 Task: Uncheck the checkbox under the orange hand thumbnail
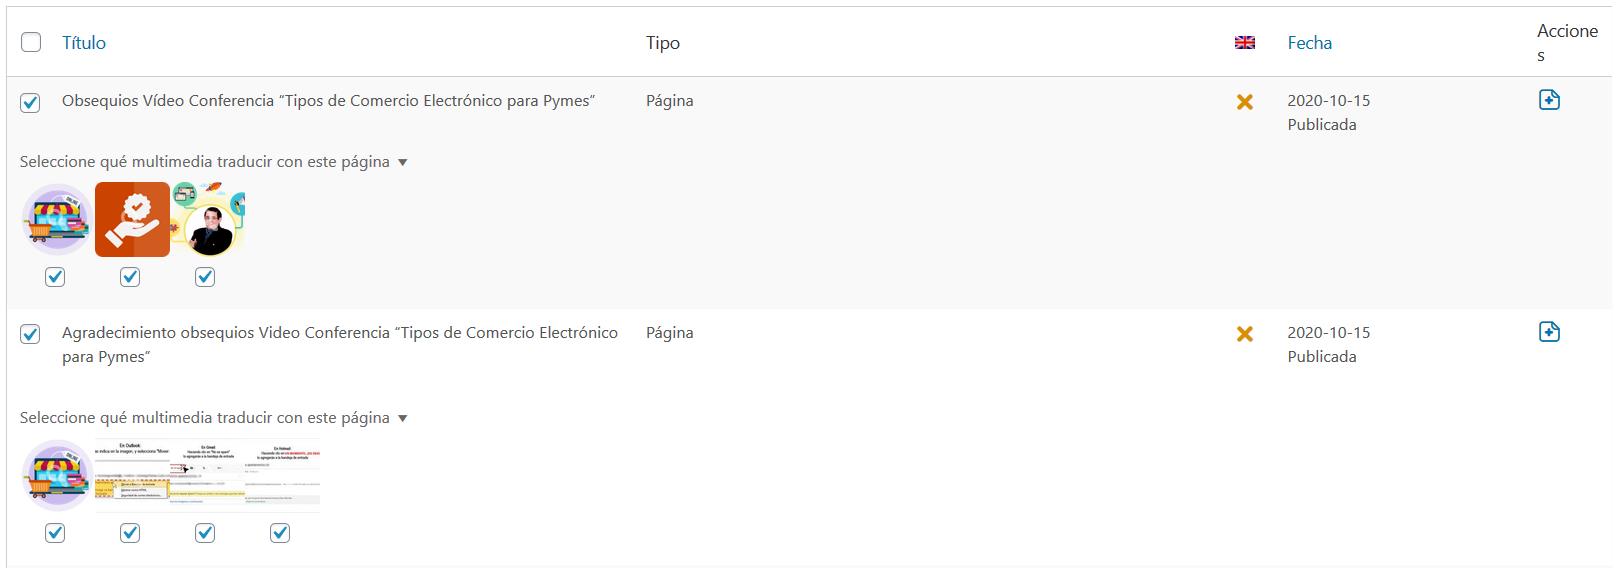pyautogui.click(x=130, y=277)
